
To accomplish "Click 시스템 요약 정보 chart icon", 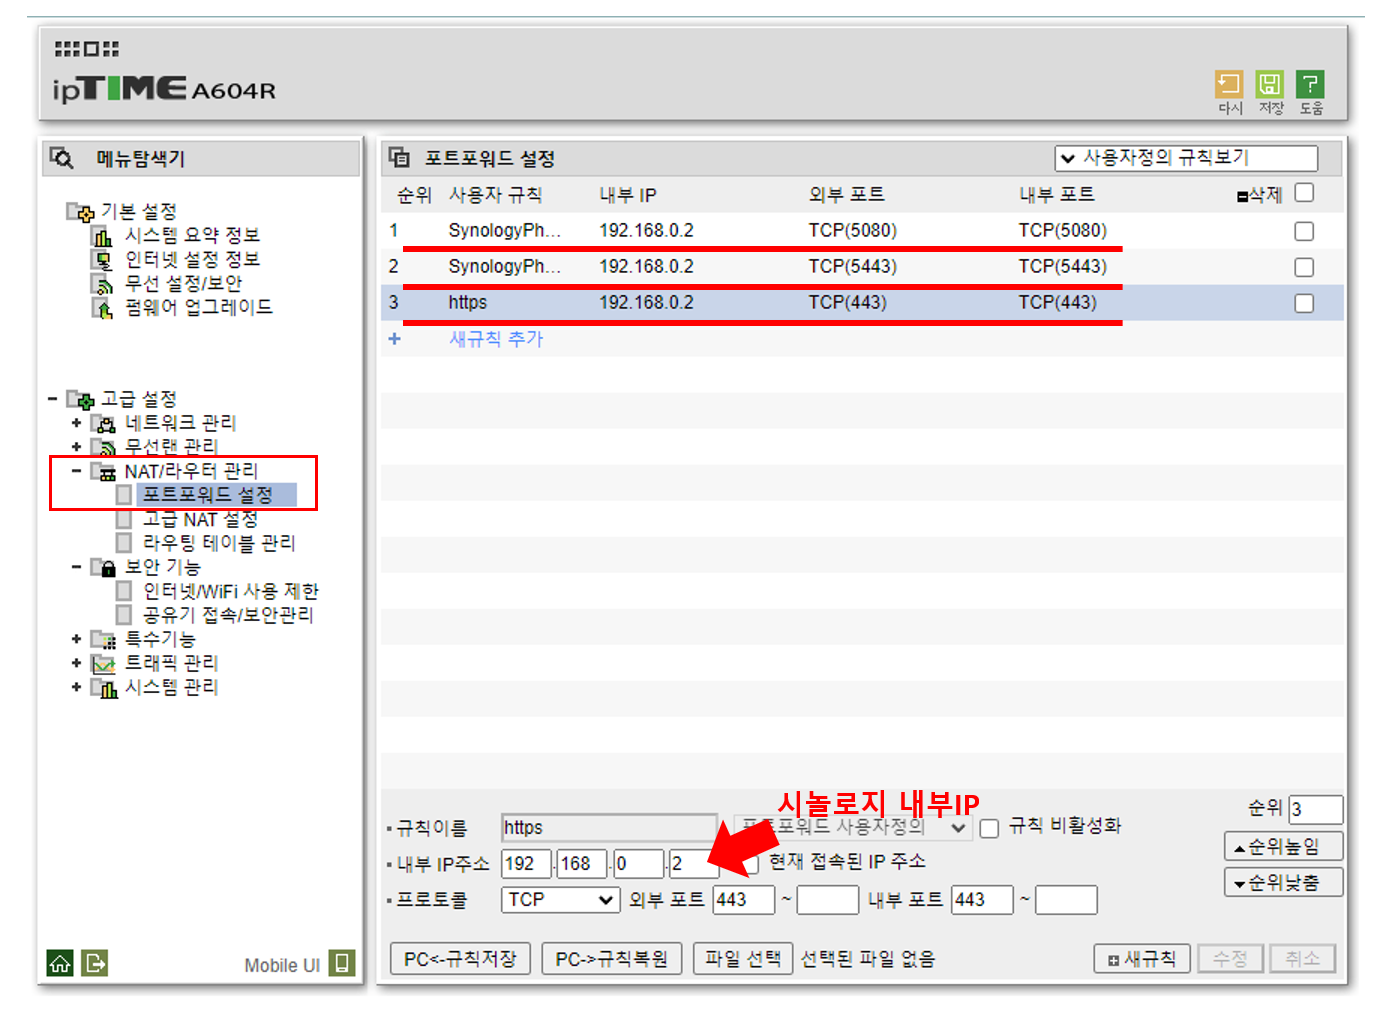I will [x=102, y=236].
